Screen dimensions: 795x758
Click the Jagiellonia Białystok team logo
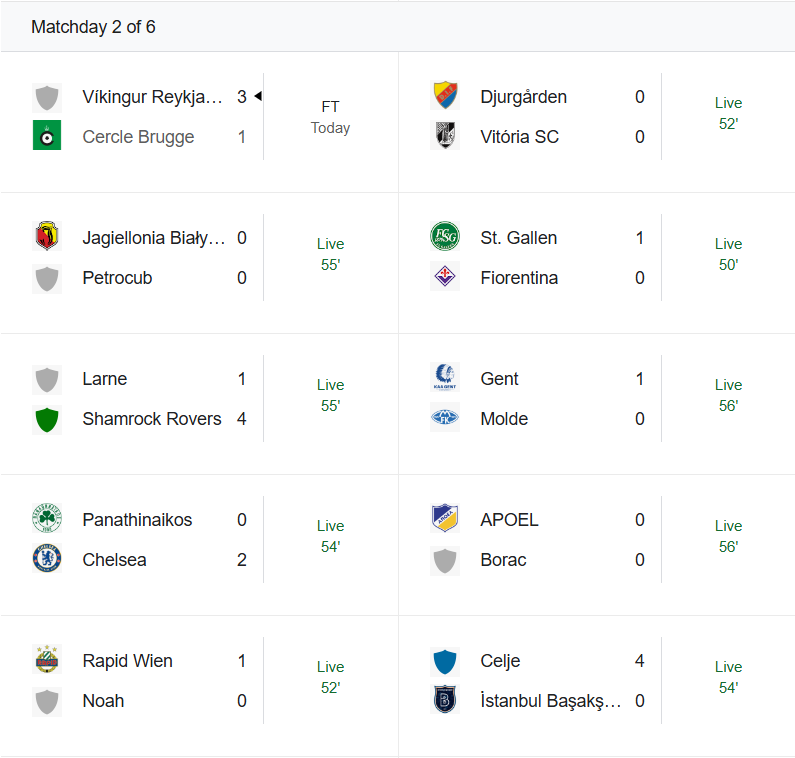click(47, 237)
